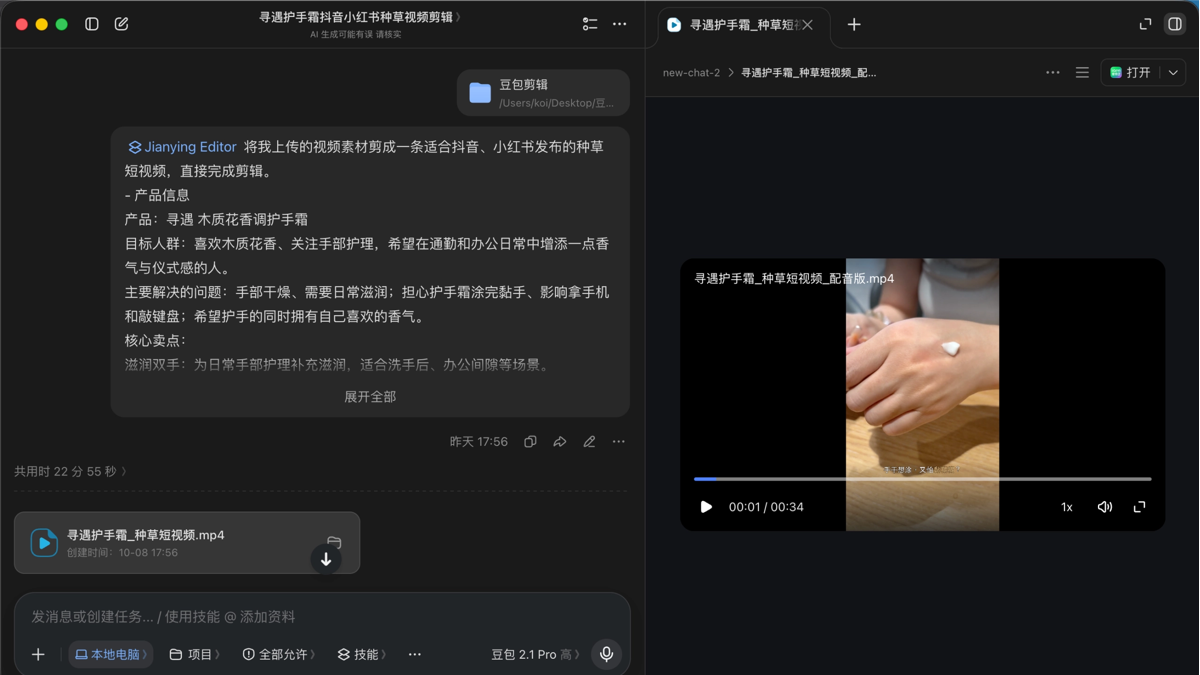Open the 豆包剪辑 folder attachment
This screenshot has height=675, width=1200.
[543, 93]
